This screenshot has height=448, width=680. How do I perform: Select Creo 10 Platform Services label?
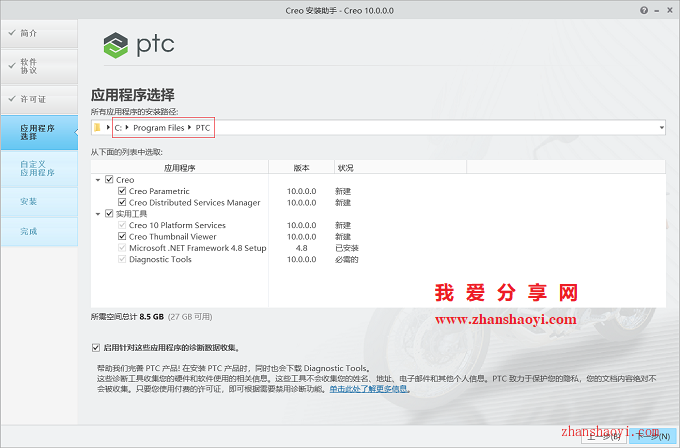tap(177, 225)
